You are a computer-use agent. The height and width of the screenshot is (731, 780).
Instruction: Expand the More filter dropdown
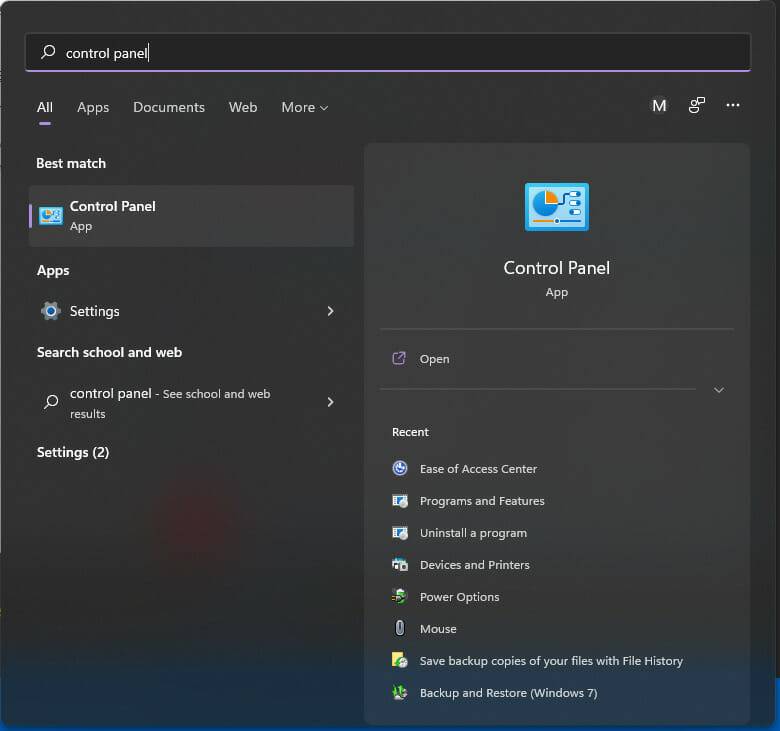coord(304,107)
